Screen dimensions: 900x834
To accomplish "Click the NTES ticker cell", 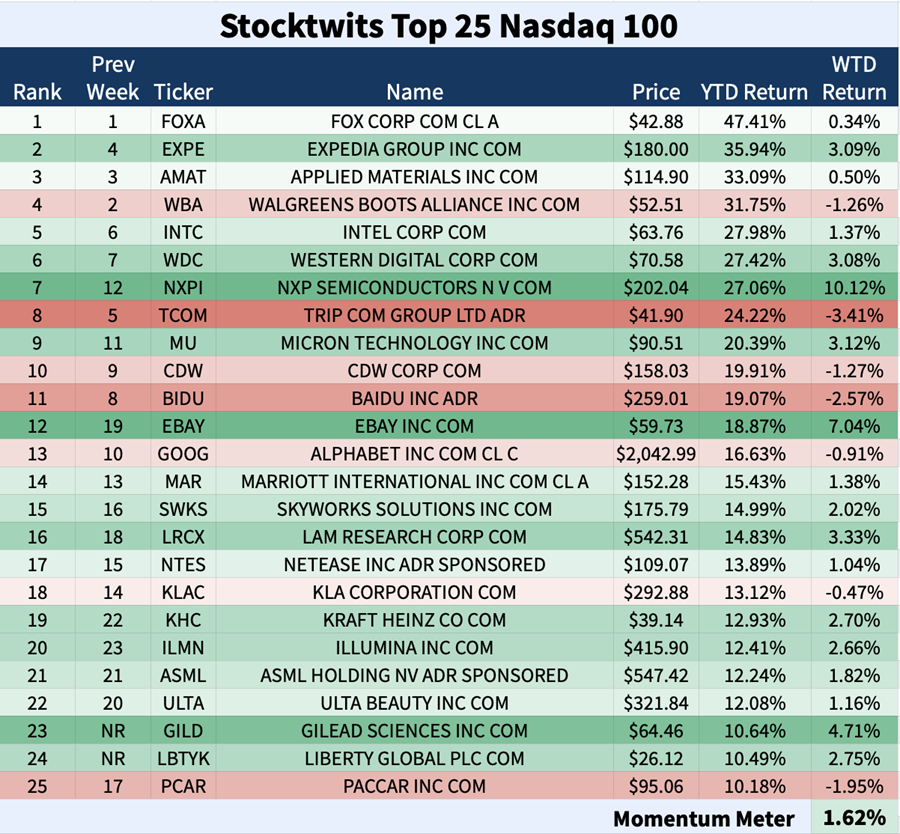I will (x=183, y=565).
